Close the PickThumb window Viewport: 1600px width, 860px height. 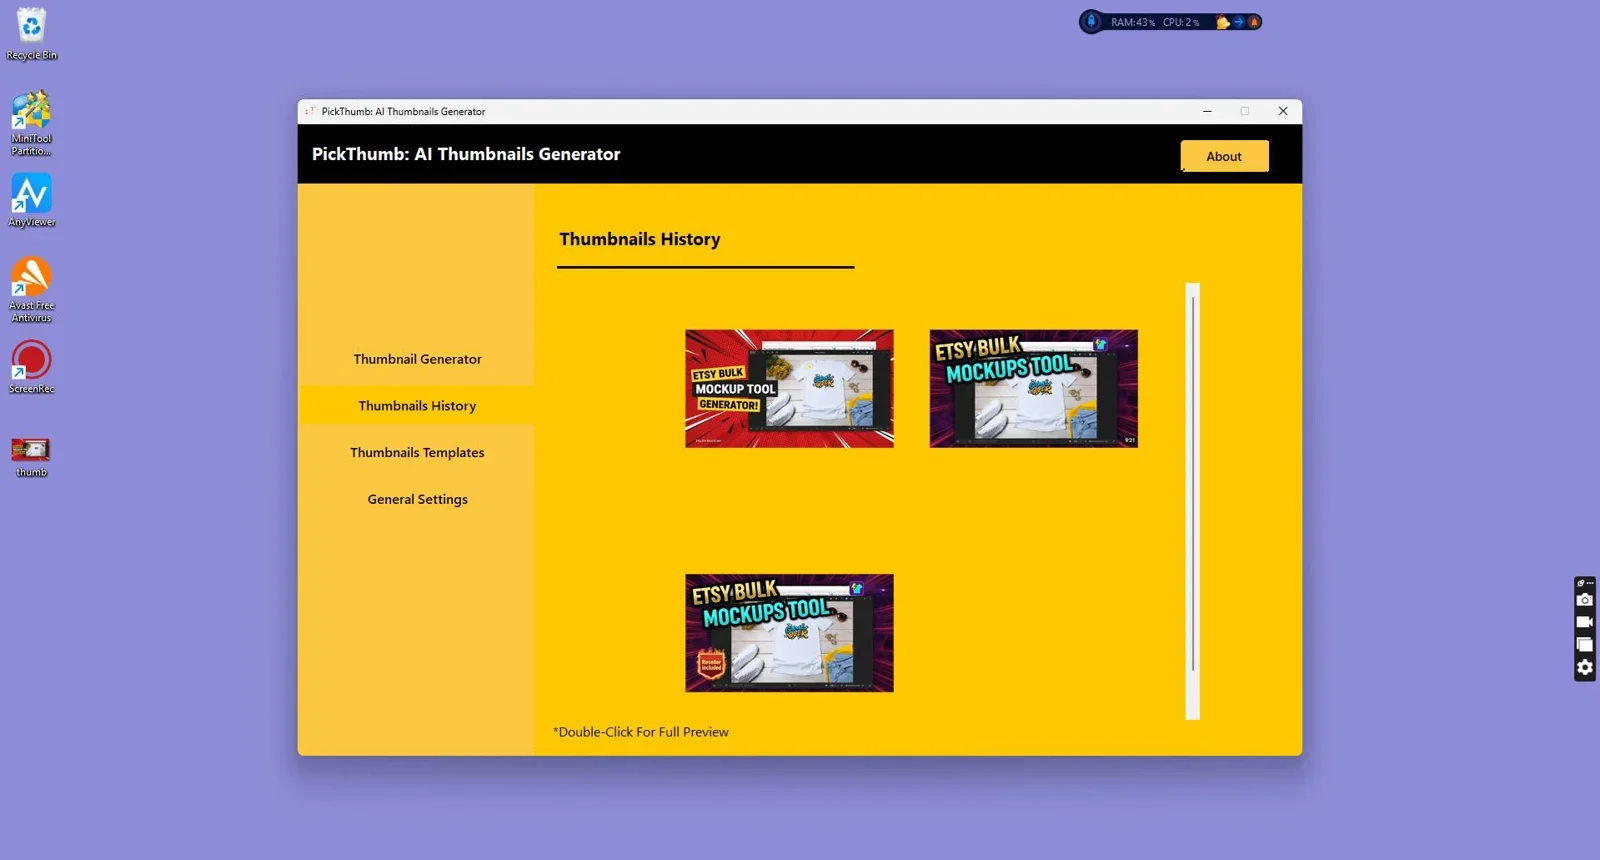coord(1283,111)
